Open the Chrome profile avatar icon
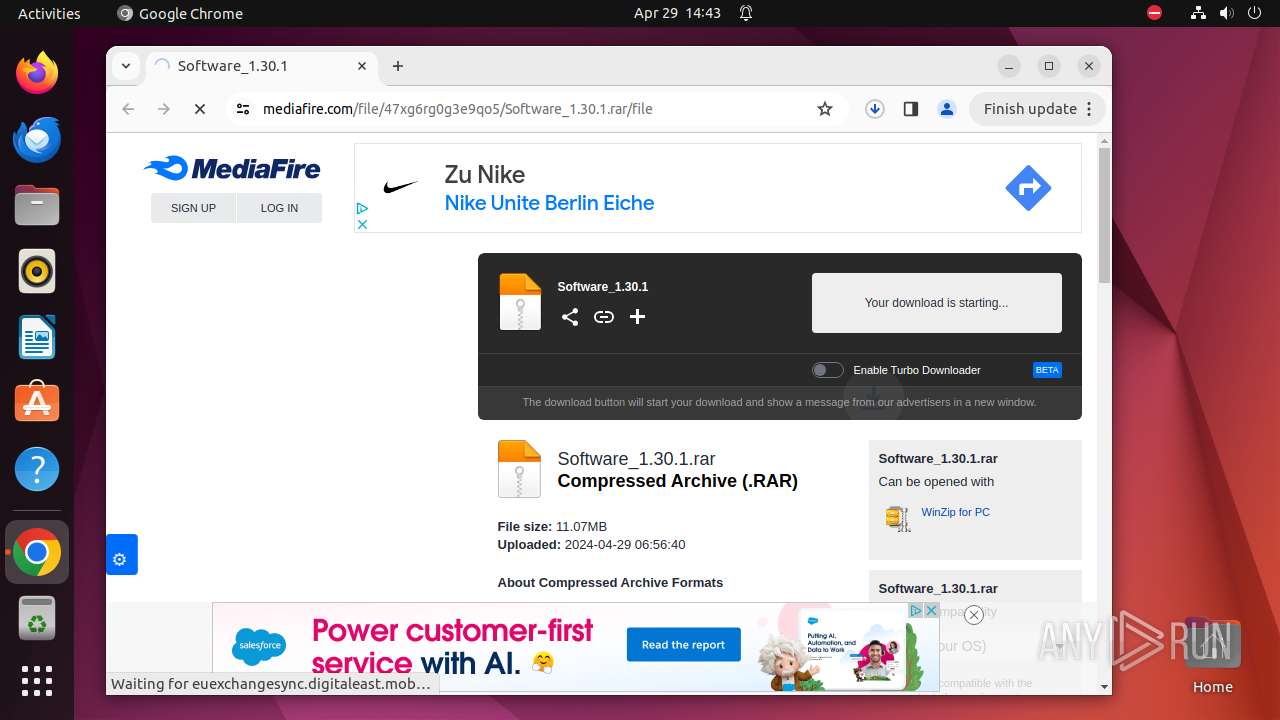Viewport: 1280px width, 720px height. tap(947, 109)
